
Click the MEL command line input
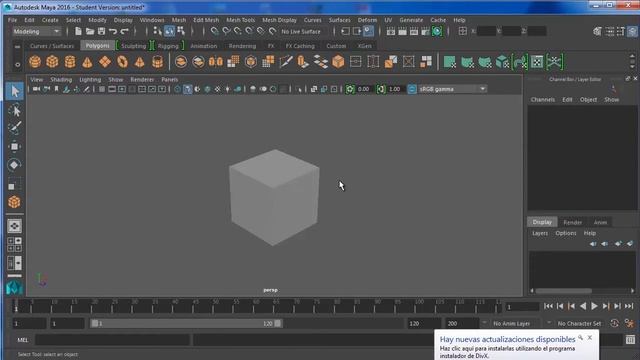pos(112,340)
